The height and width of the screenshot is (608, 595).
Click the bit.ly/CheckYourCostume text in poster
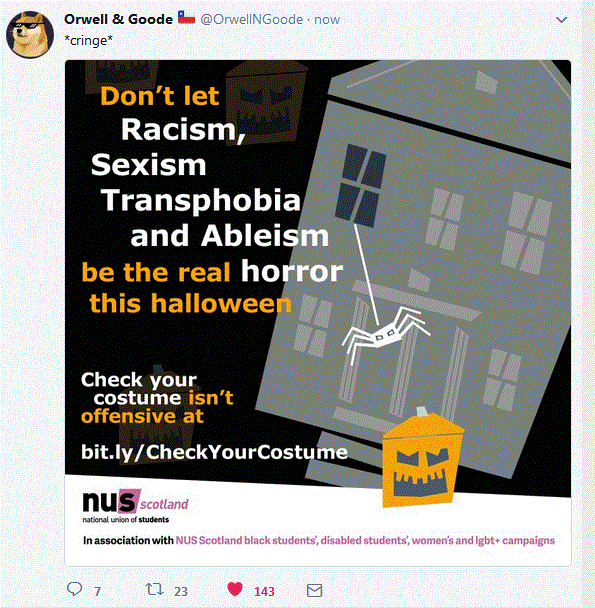tap(214, 452)
